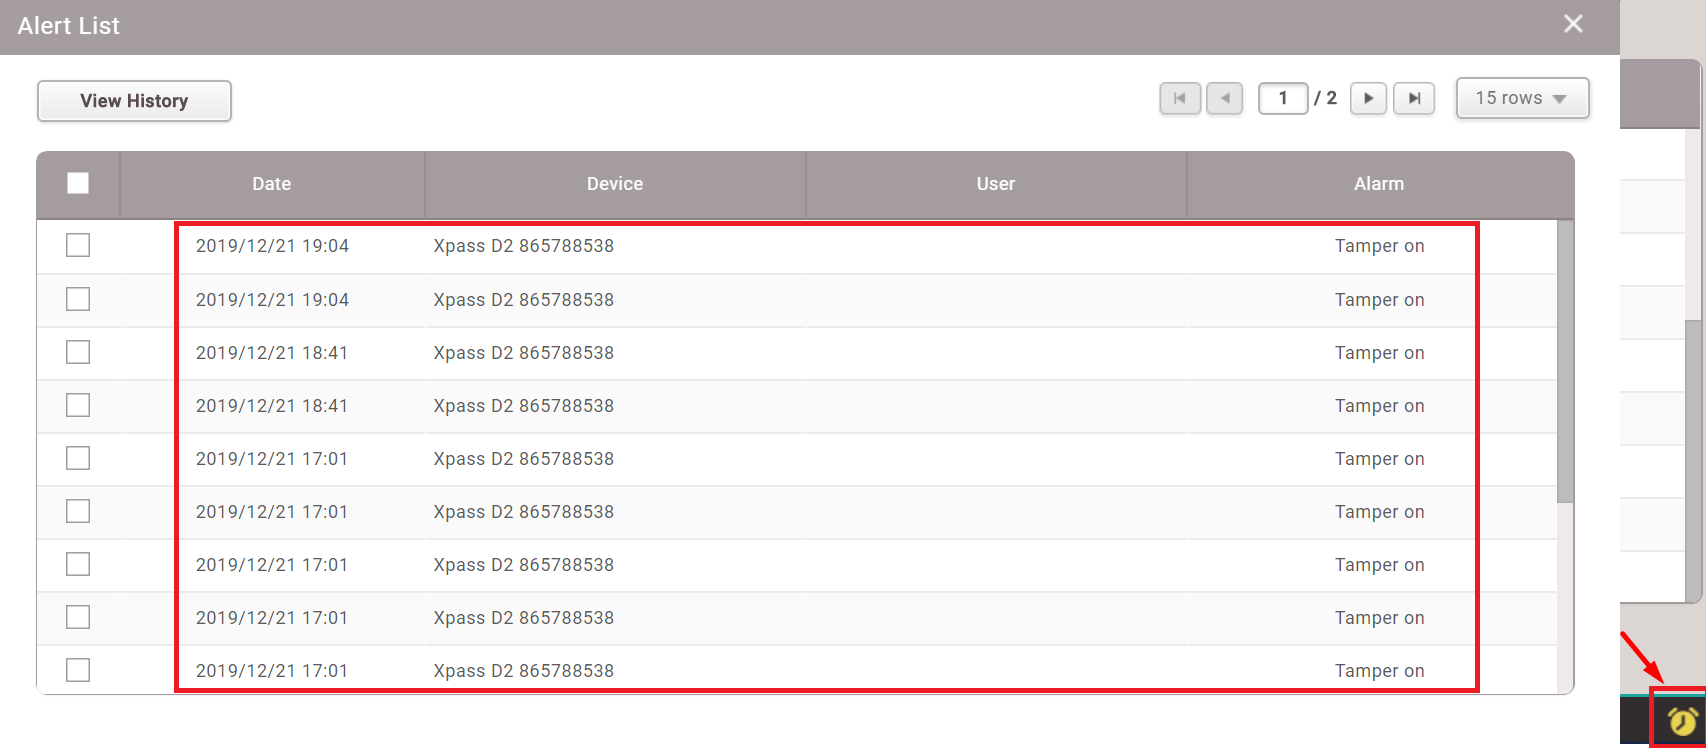
Task: Click the alert list vertical scrollbar
Action: (x=1565, y=360)
